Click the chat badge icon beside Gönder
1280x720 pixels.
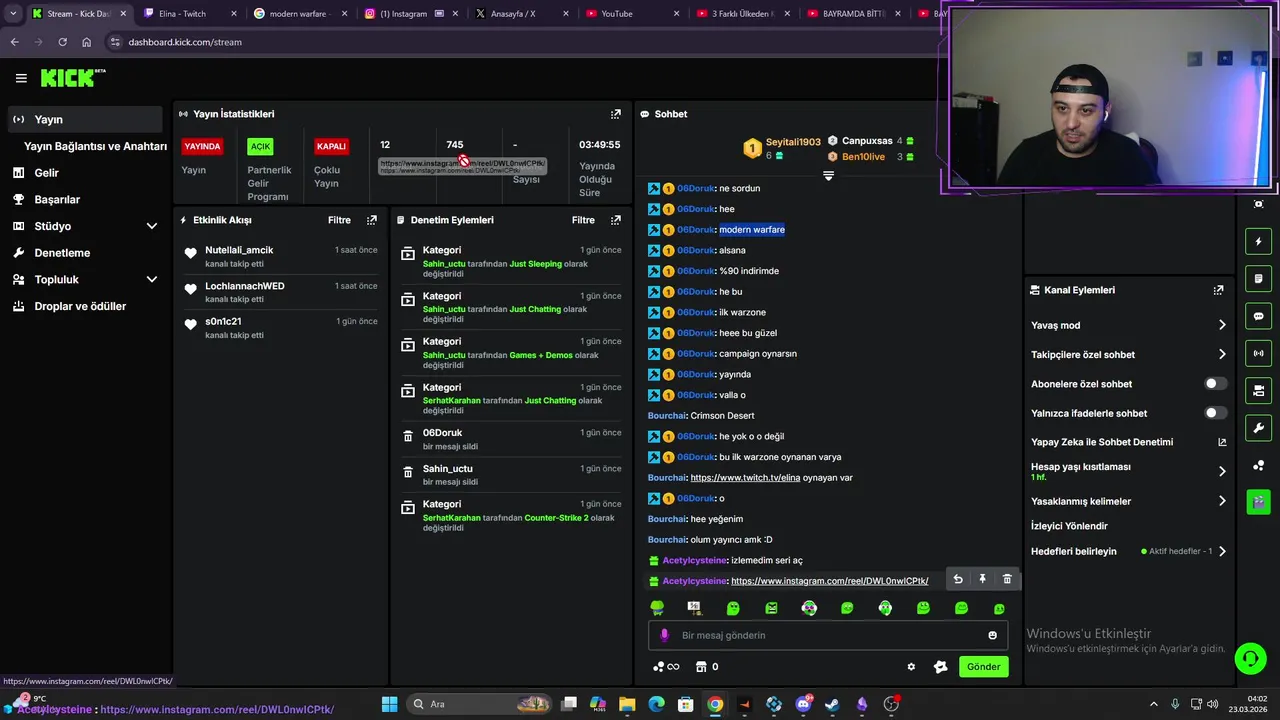coord(940,667)
